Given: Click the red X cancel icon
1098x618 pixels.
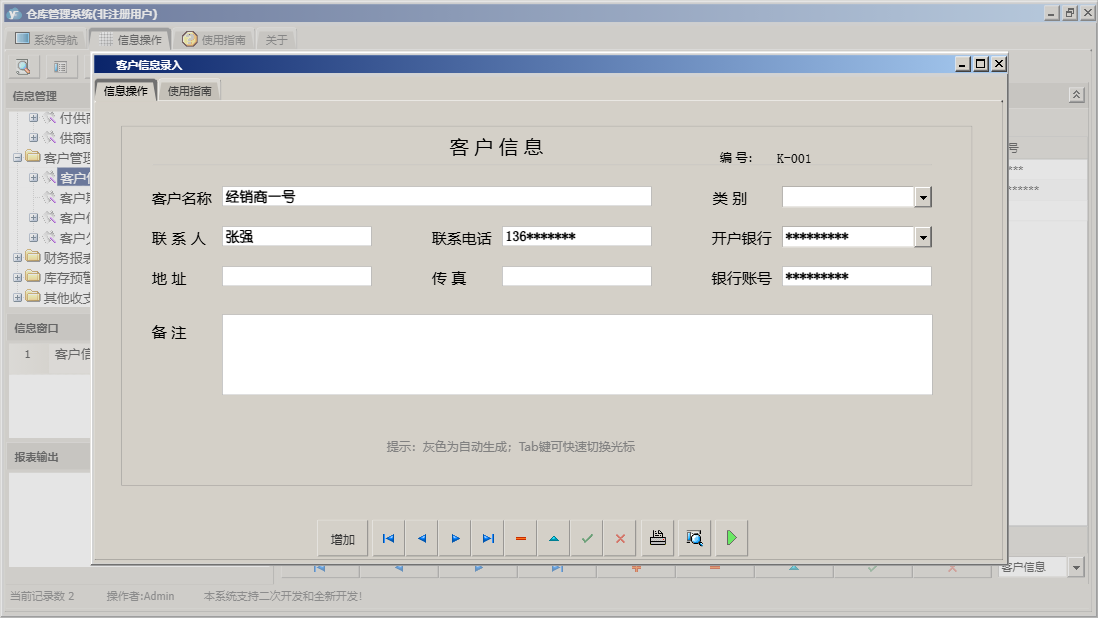Looking at the screenshot, I should pyautogui.click(x=620, y=538).
